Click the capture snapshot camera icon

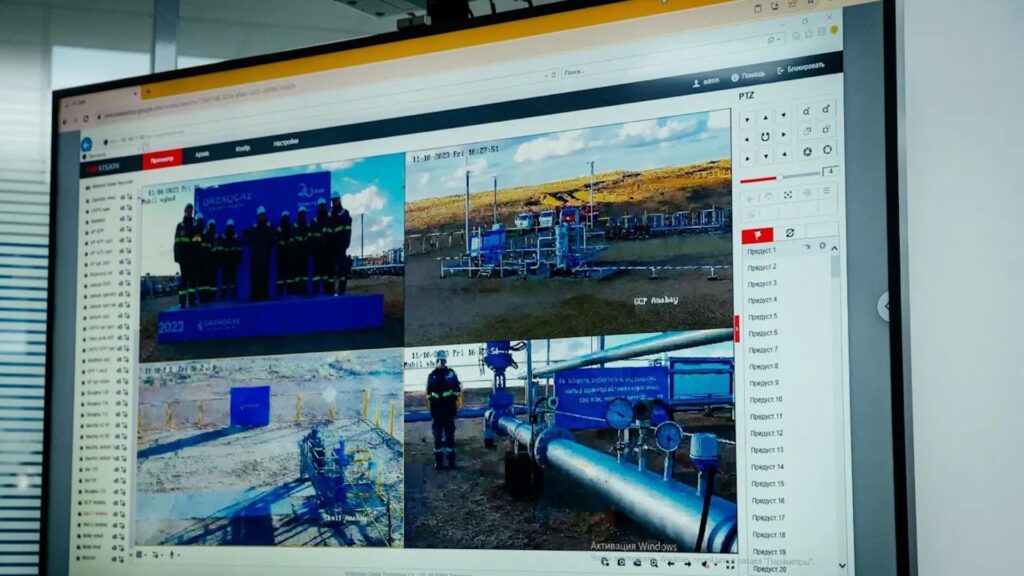[x=620, y=562]
